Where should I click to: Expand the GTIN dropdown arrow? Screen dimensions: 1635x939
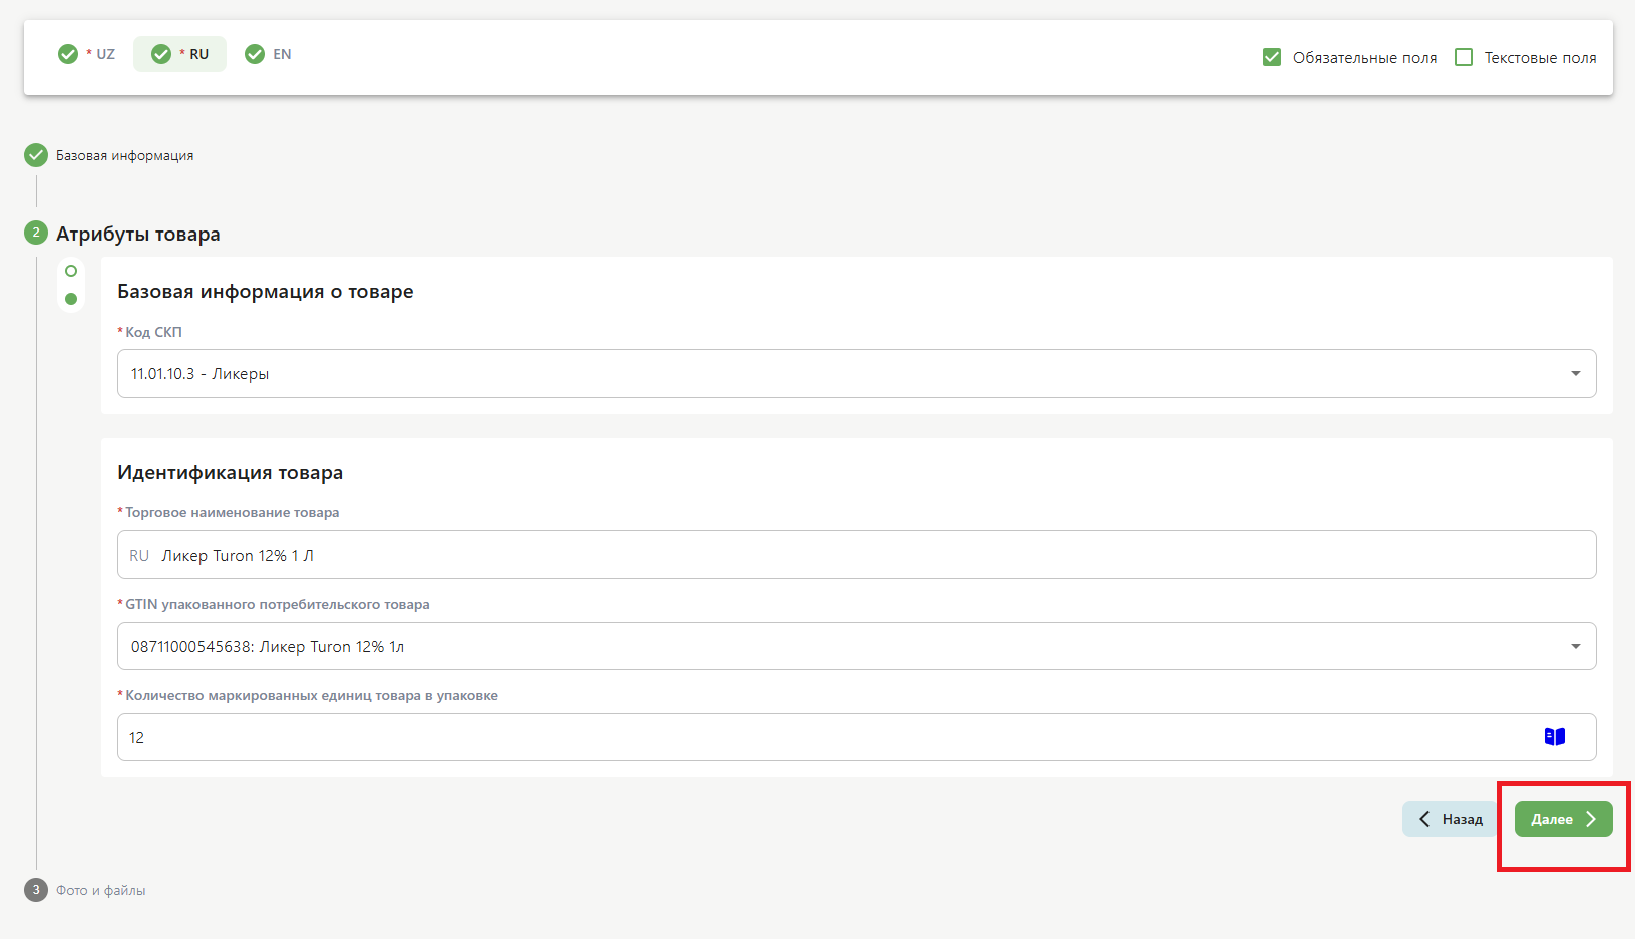1575,647
